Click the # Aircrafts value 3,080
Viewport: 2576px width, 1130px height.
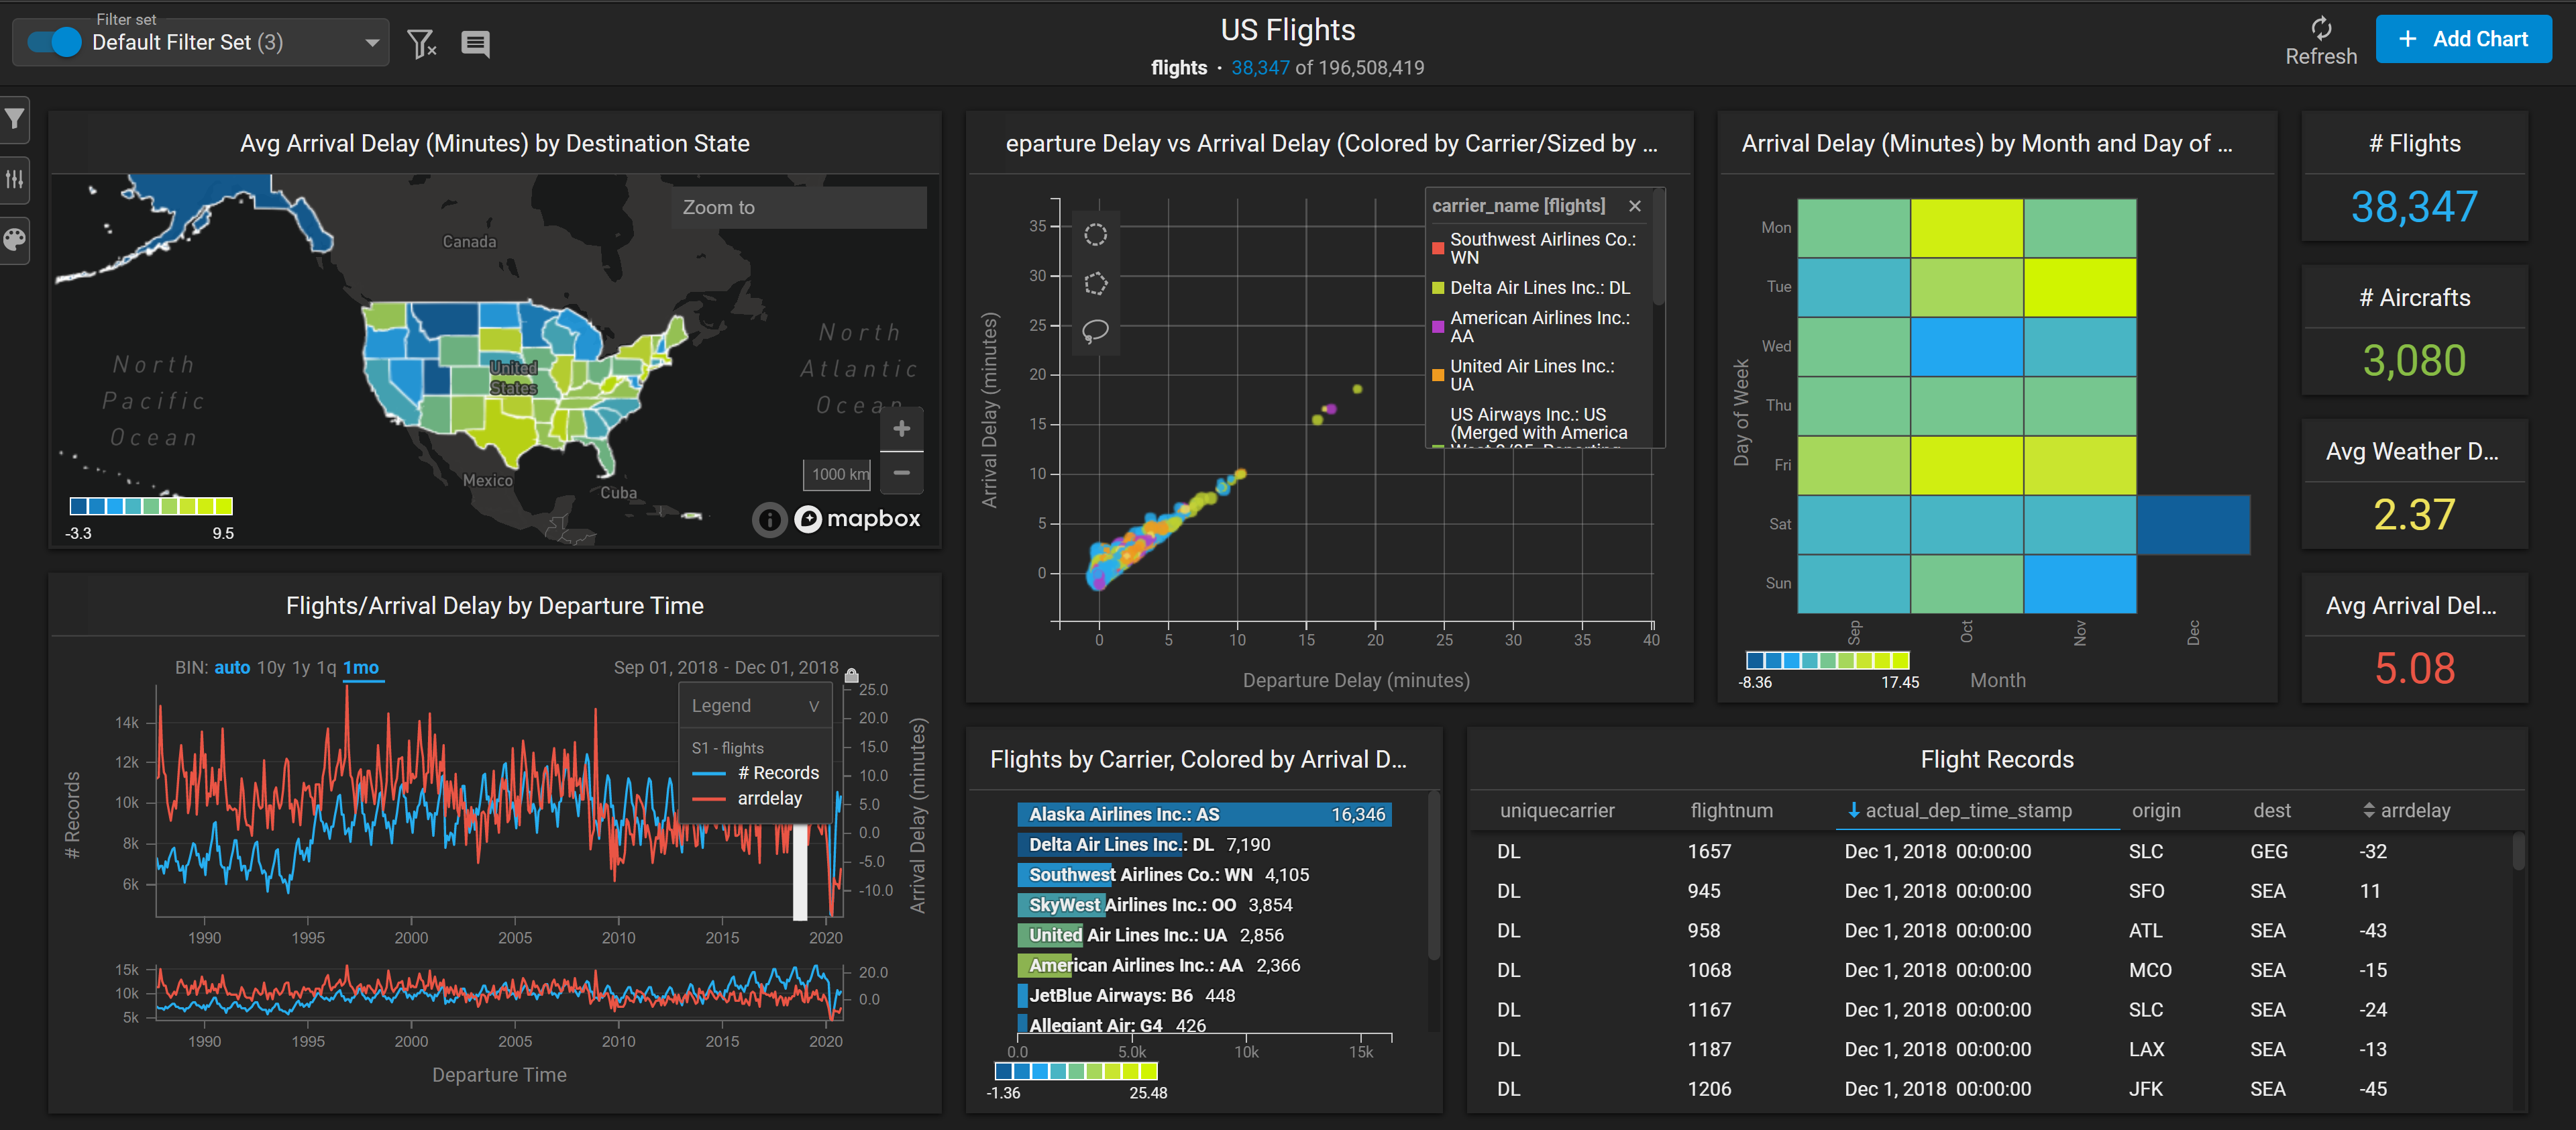pos(2414,361)
